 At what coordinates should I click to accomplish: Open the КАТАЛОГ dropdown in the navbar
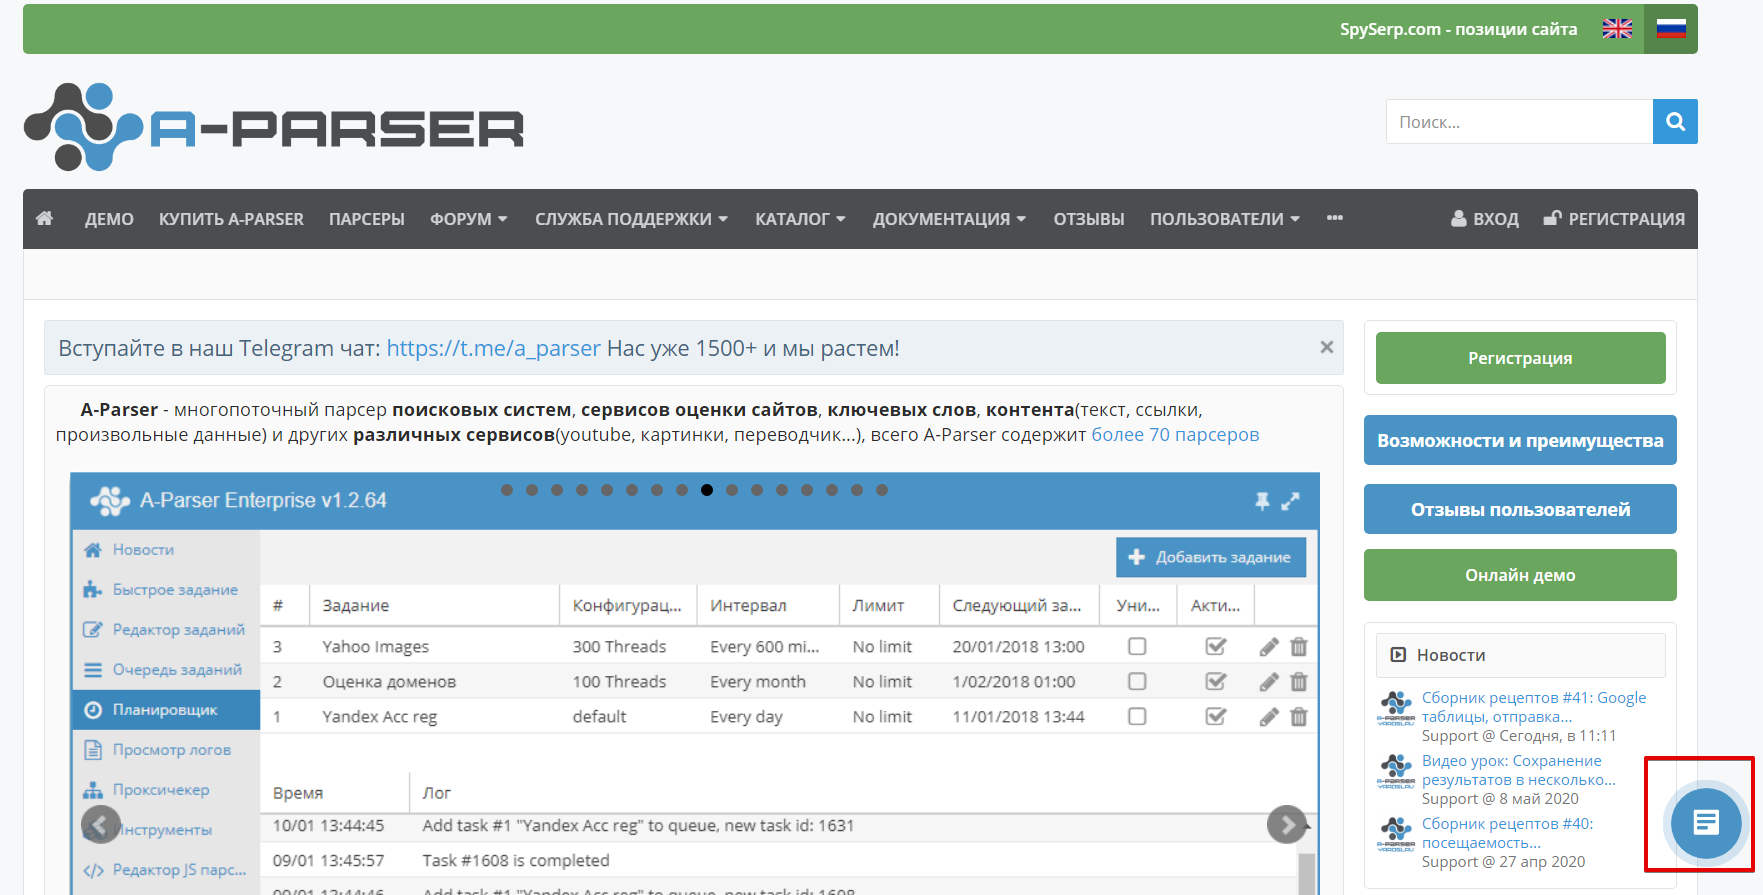800,219
